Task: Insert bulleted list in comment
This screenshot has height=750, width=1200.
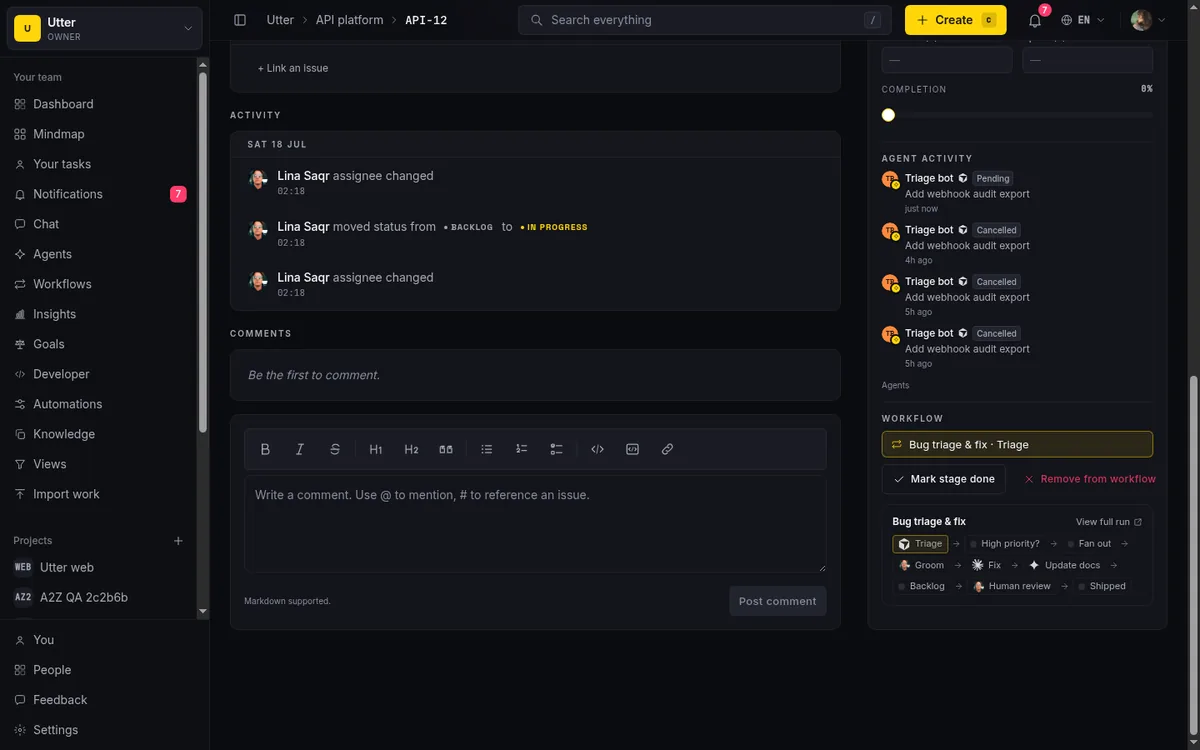Action: coord(487,450)
